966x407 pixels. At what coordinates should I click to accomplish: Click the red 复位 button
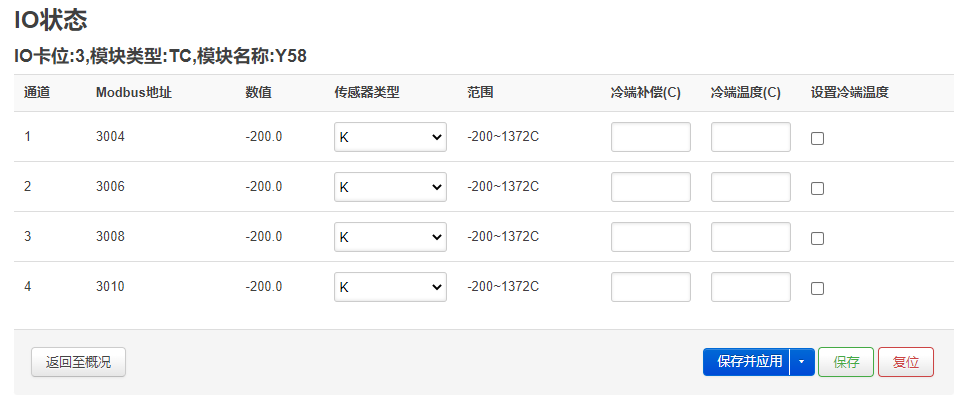pos(906,362)
